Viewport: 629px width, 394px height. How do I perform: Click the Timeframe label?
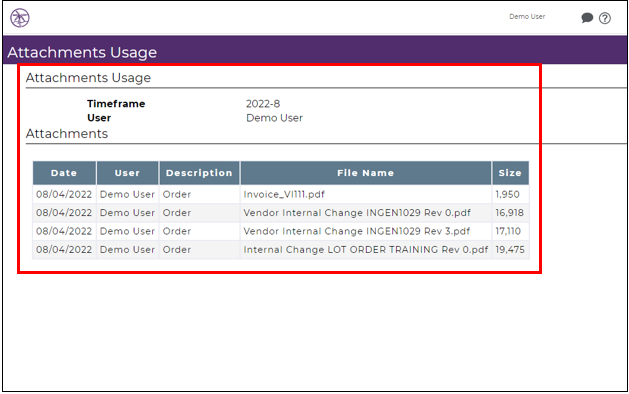point(116,104)
